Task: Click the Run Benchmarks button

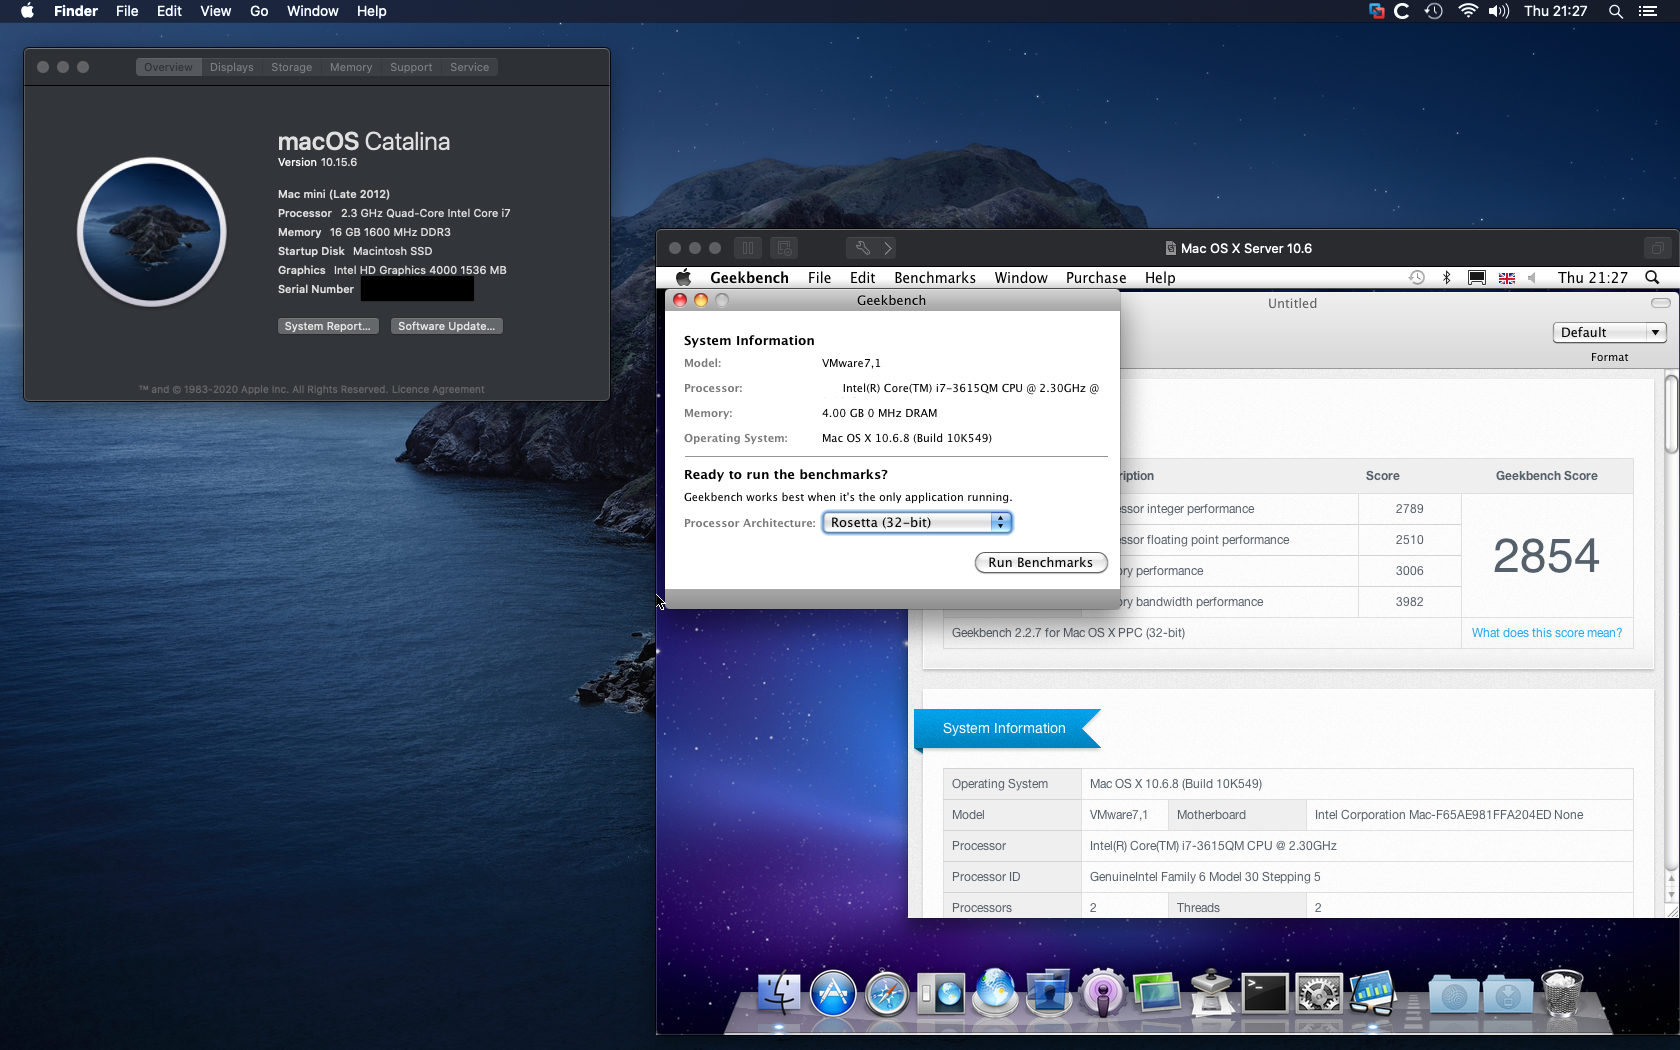Action: [1040, 563]
